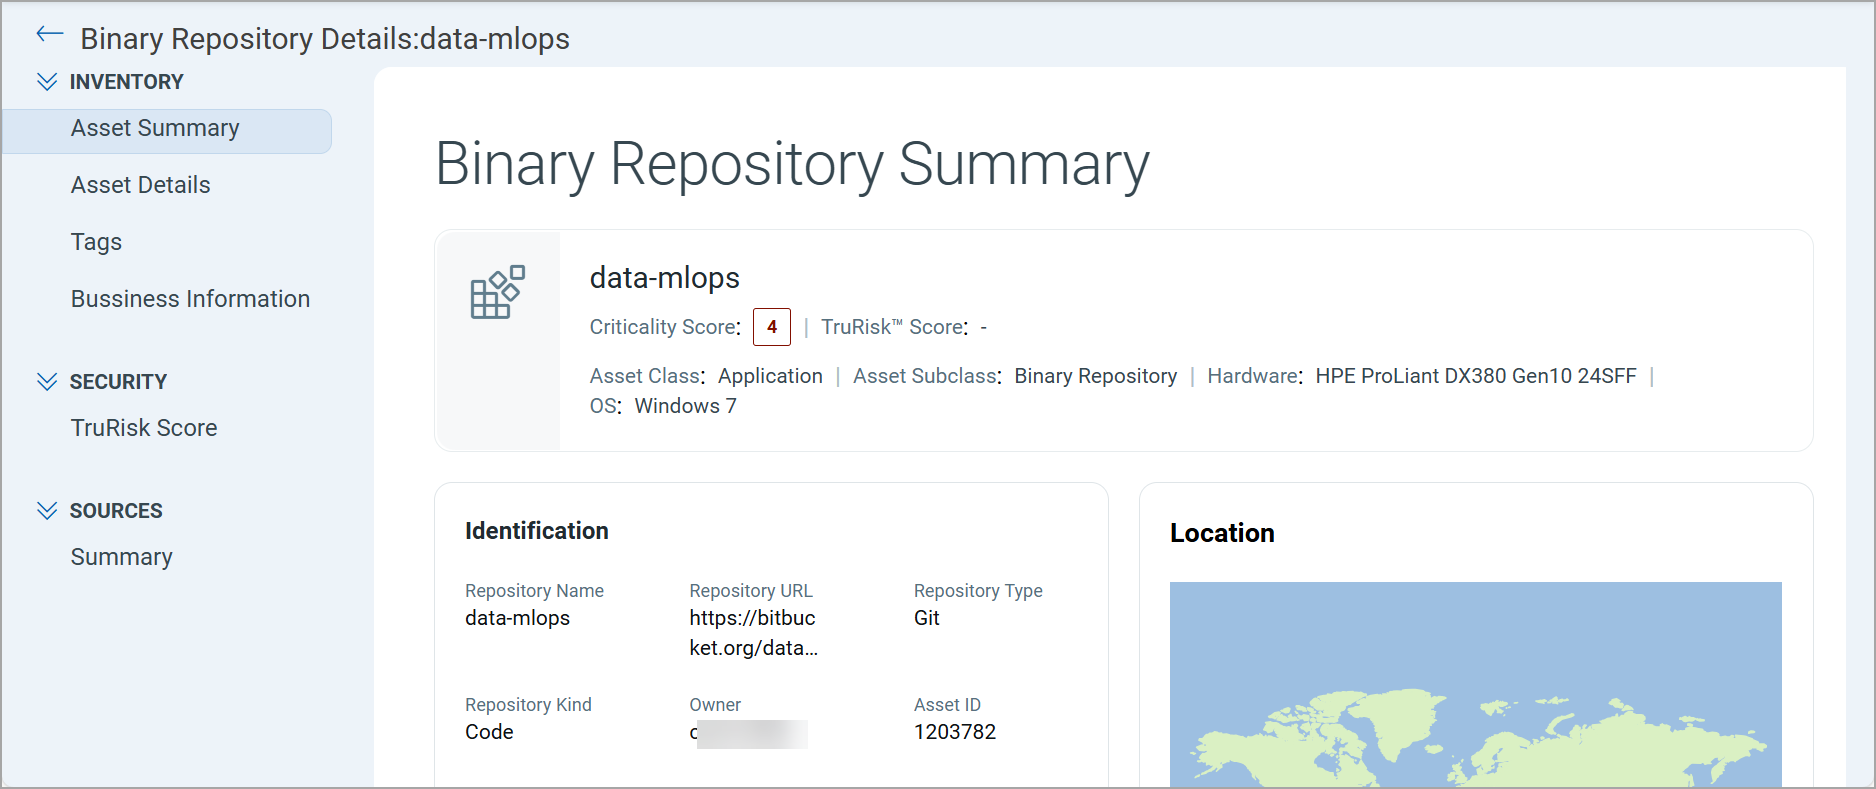Select Asset Summary in sidebar
Viewport: 1876px width, 789px height.
coord(155,129)
